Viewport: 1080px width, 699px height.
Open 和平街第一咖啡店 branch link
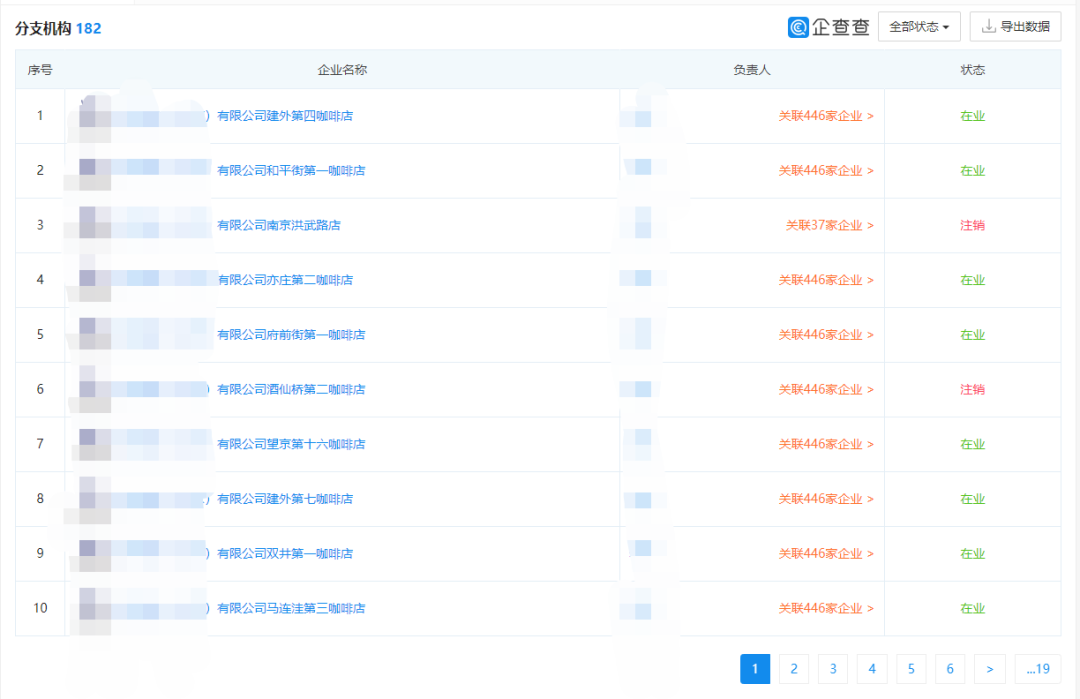[291, 171]
